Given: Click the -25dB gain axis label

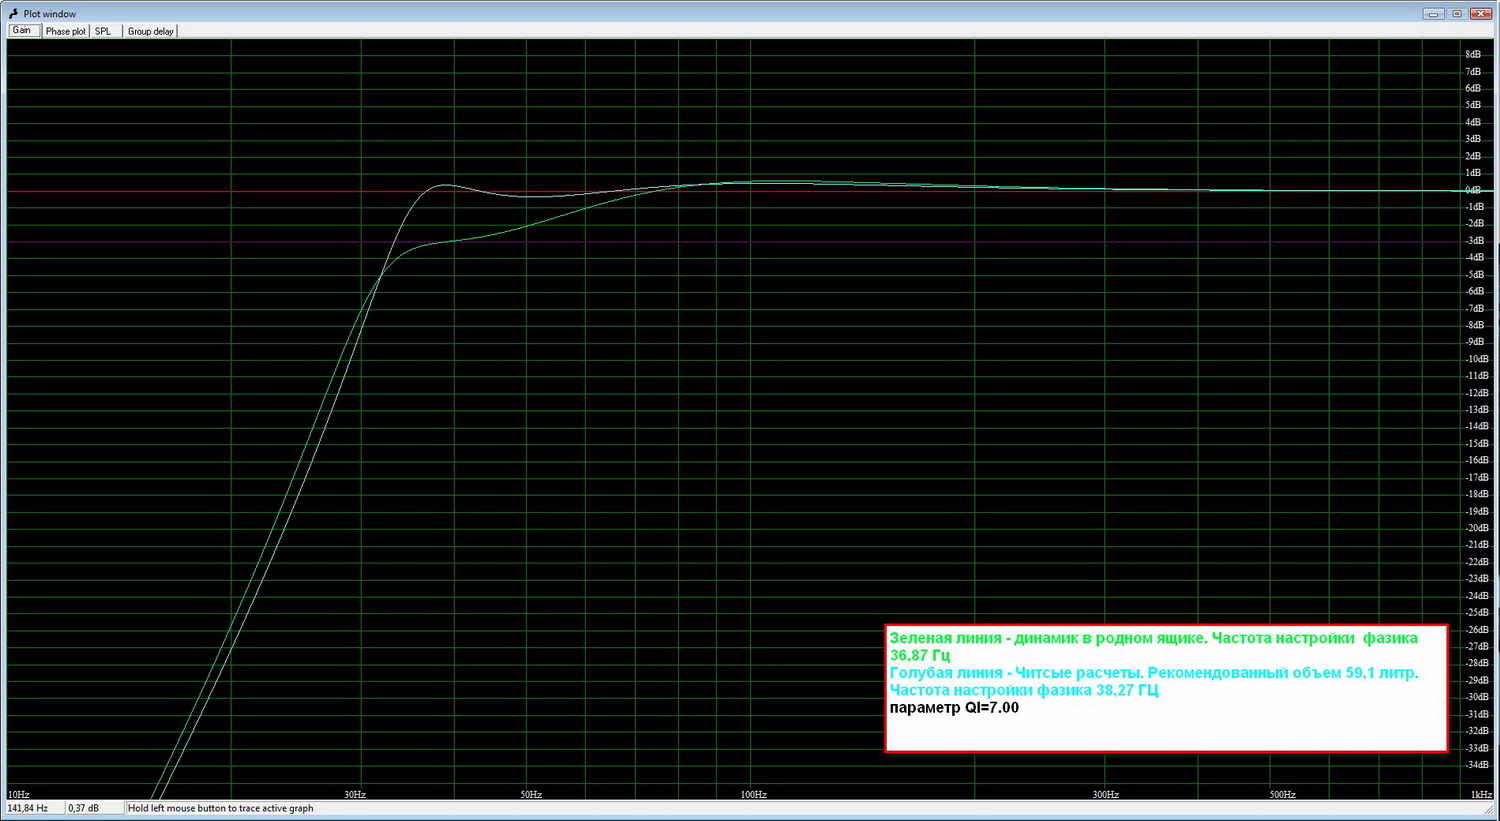Looking at the screenshot, I should tap(1477, 612).
